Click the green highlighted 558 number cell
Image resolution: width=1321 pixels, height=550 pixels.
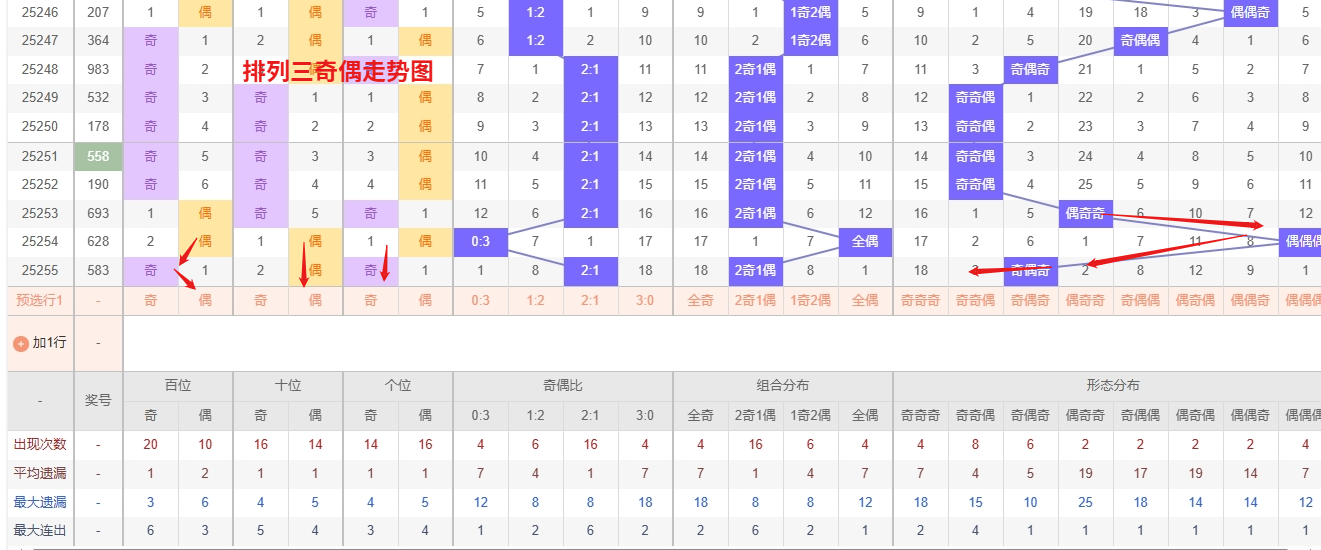coord(98,156)
